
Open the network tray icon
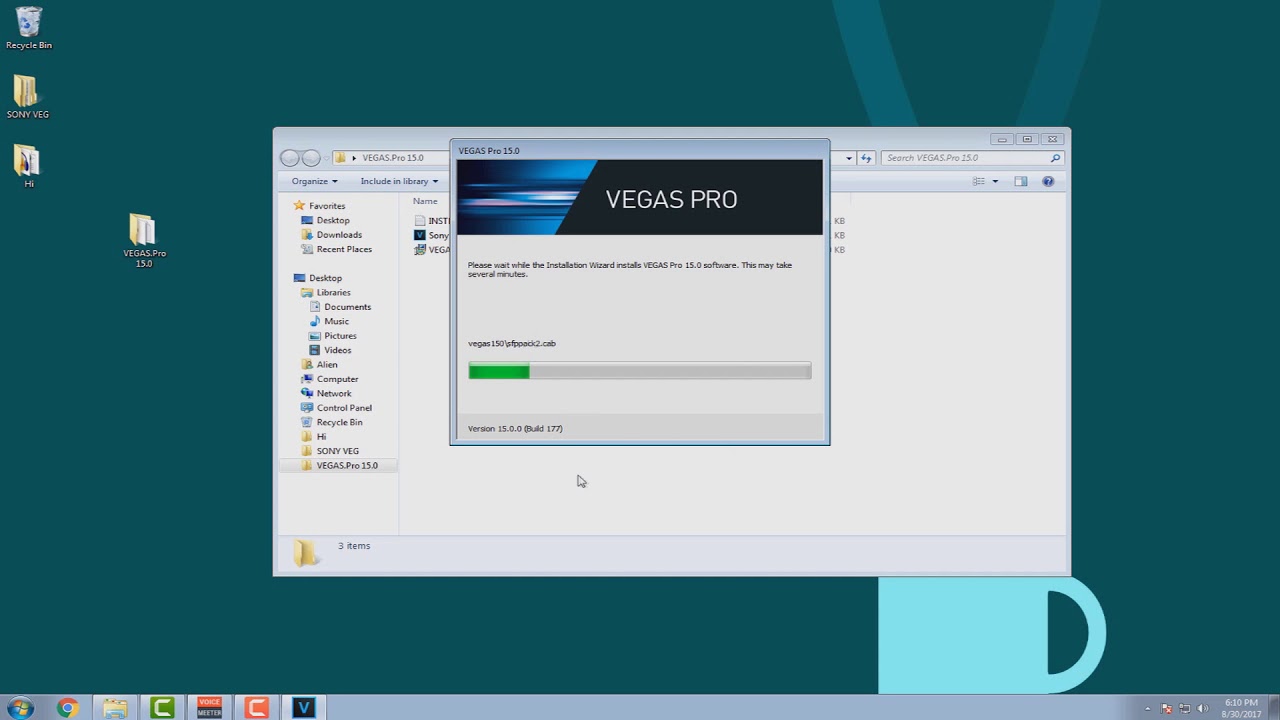1184,709
